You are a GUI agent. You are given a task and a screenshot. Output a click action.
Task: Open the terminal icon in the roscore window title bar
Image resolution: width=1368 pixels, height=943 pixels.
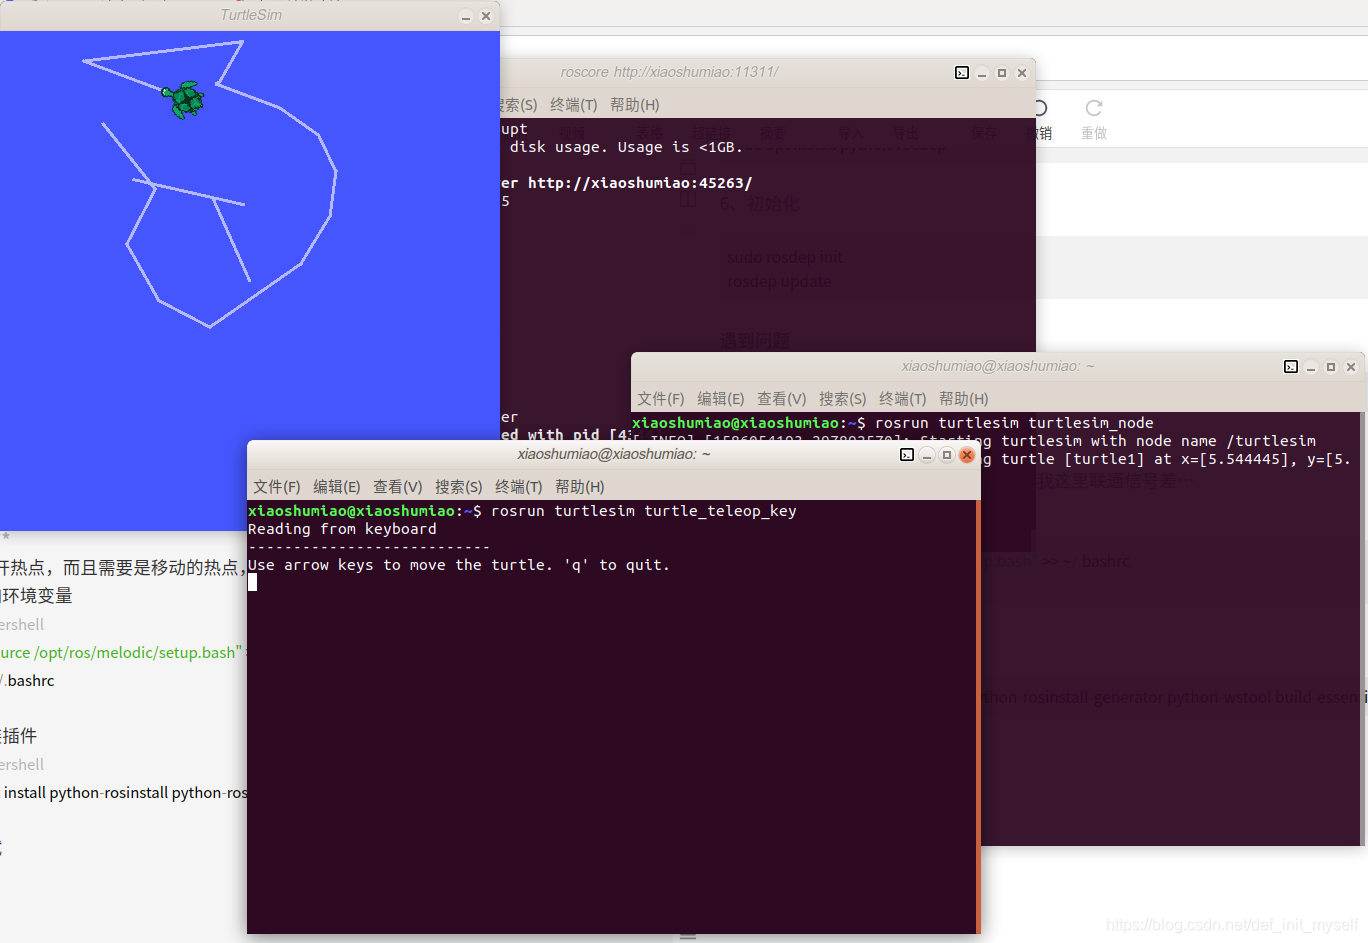[962, 73]
